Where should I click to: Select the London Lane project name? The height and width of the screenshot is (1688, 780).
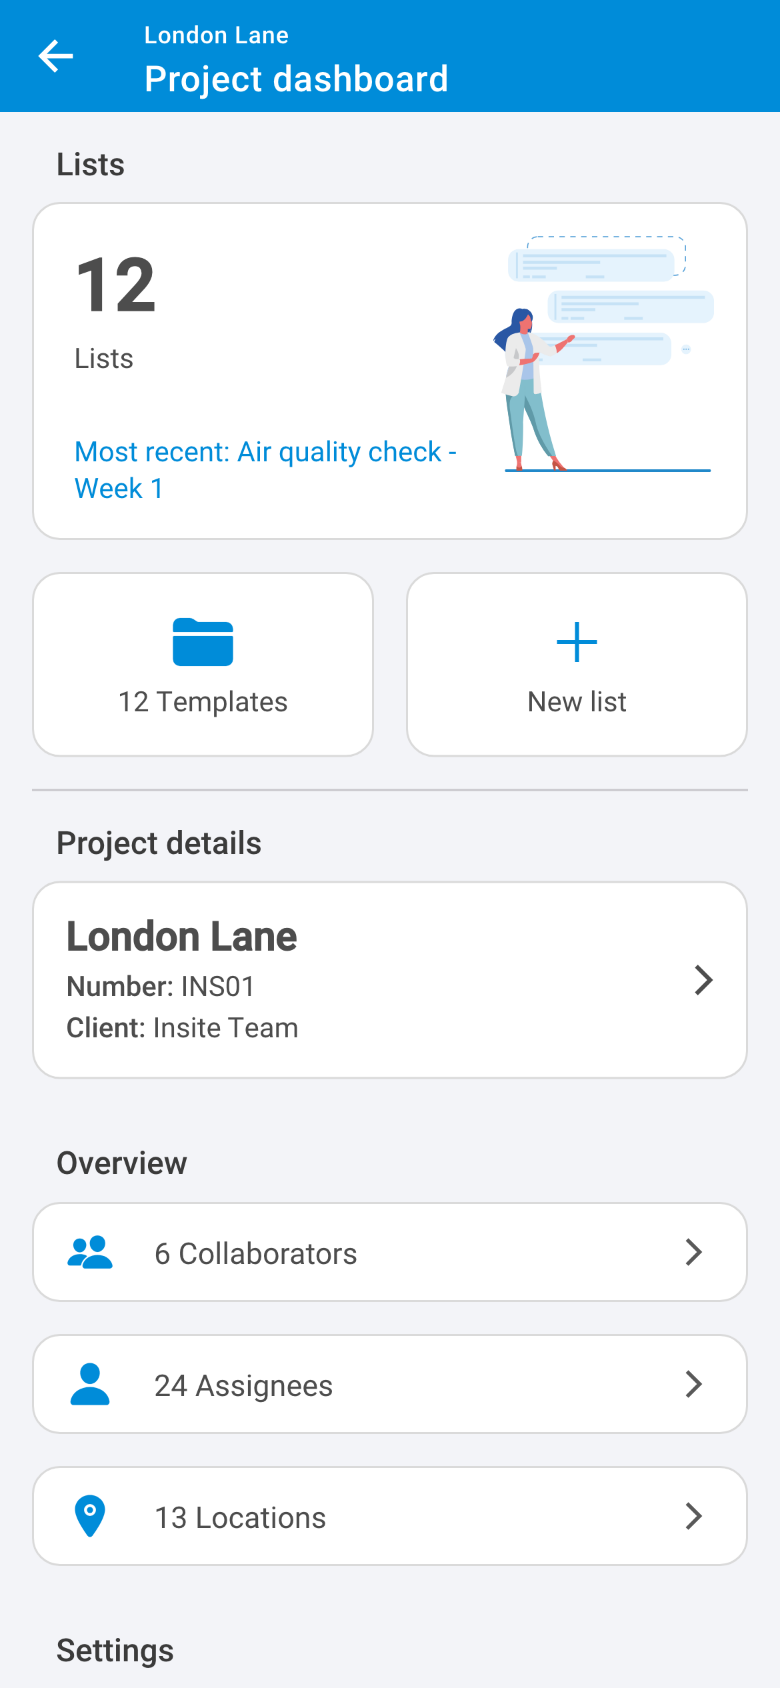tap(182, 937)
